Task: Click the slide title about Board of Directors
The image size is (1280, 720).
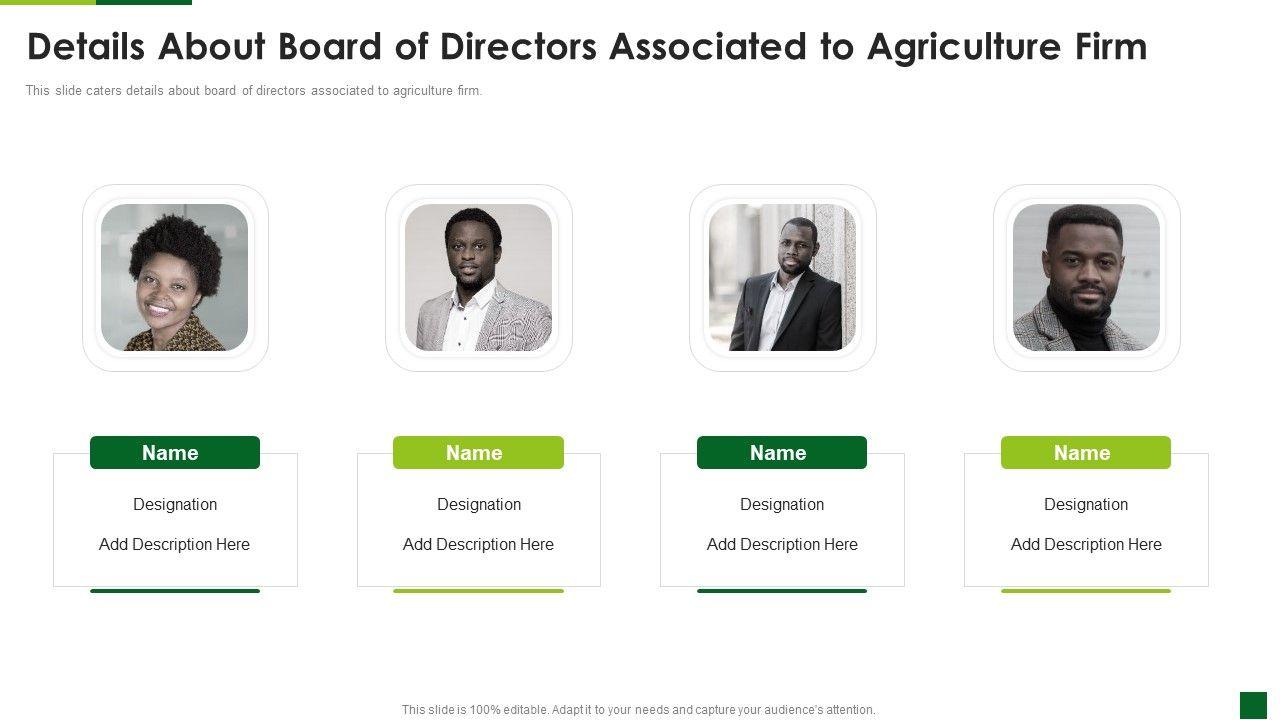Action: click(x=587, y=47)
